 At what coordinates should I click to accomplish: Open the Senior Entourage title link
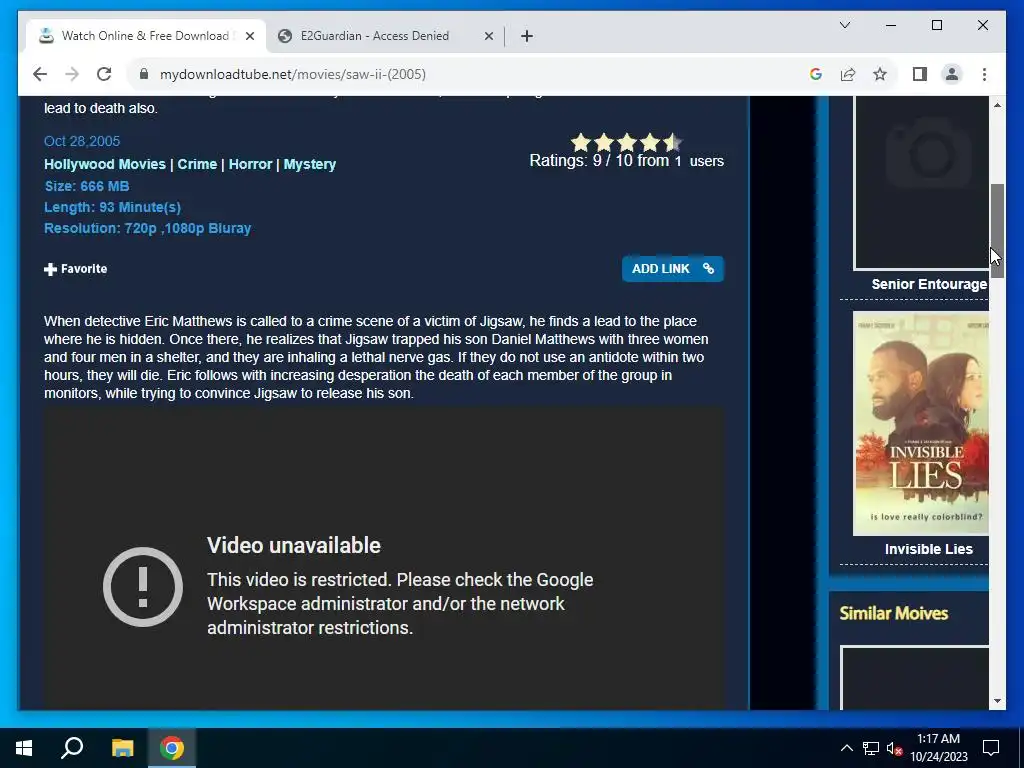click(929, 284)
